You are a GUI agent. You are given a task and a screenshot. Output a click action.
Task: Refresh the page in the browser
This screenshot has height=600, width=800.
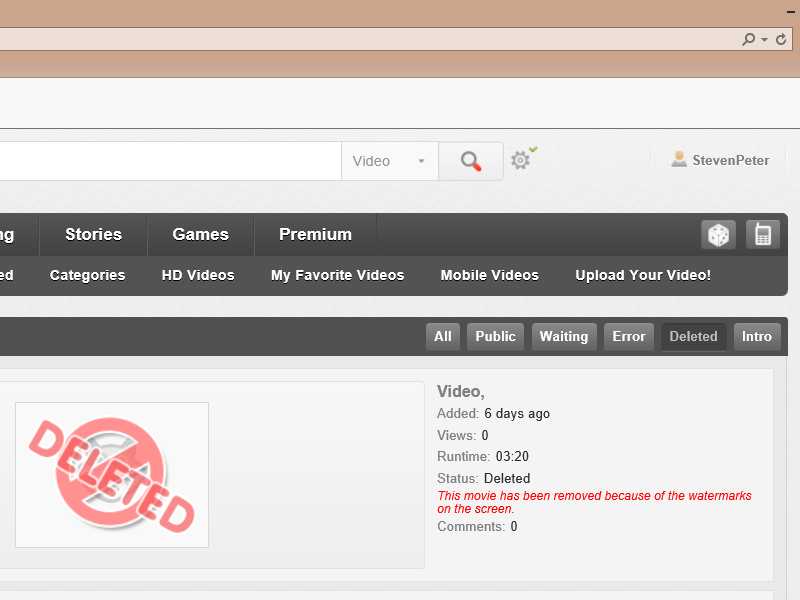[x=781, y=39]
